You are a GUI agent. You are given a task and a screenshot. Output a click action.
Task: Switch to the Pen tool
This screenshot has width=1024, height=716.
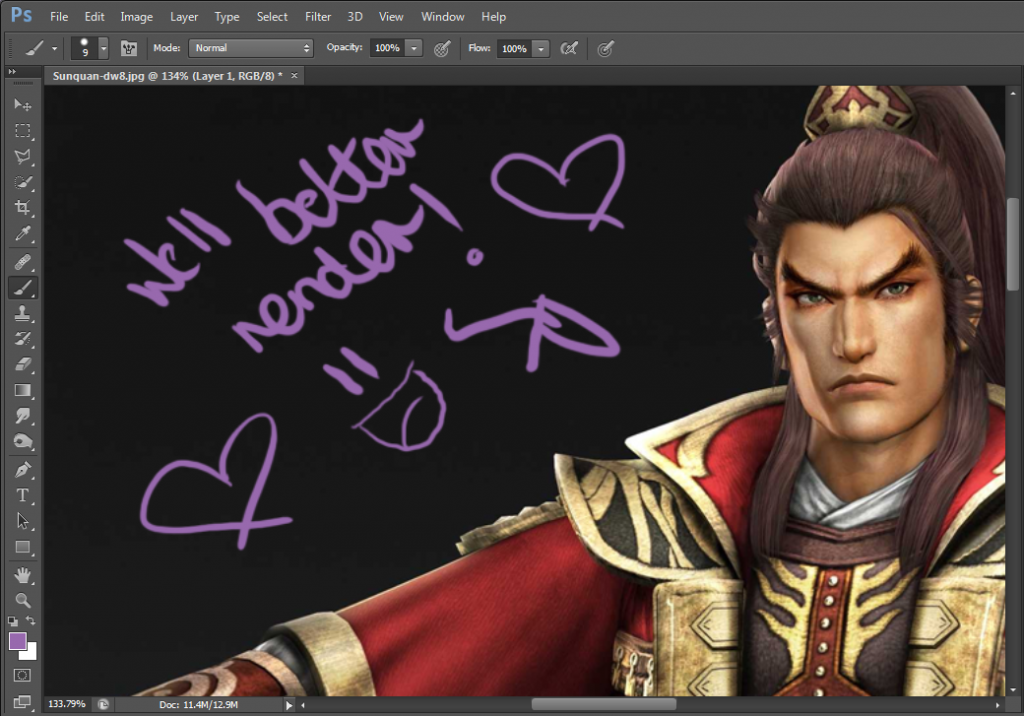click(x=22, y=469)
